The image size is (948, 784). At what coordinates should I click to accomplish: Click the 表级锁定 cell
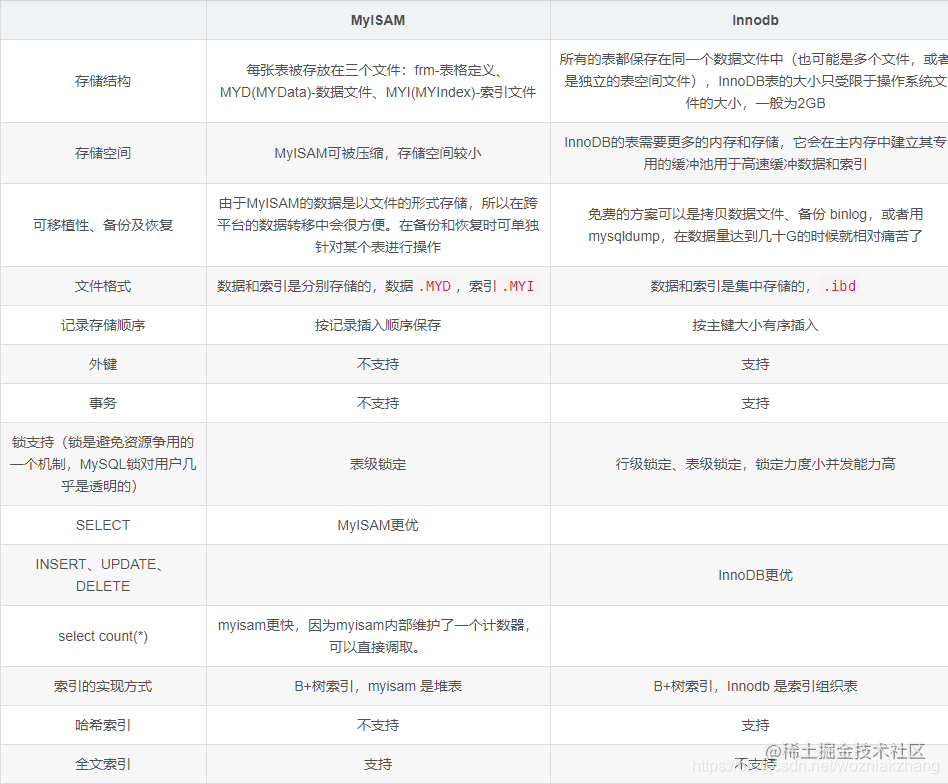pos(378,464)
